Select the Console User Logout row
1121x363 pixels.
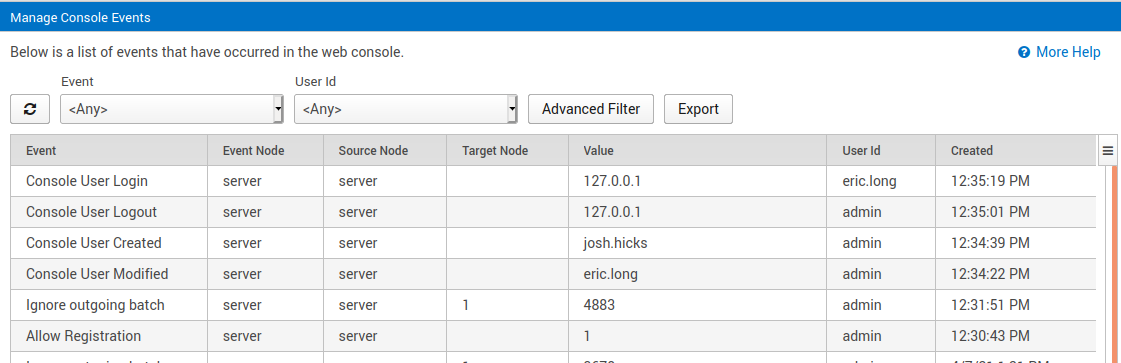(553, 212)
